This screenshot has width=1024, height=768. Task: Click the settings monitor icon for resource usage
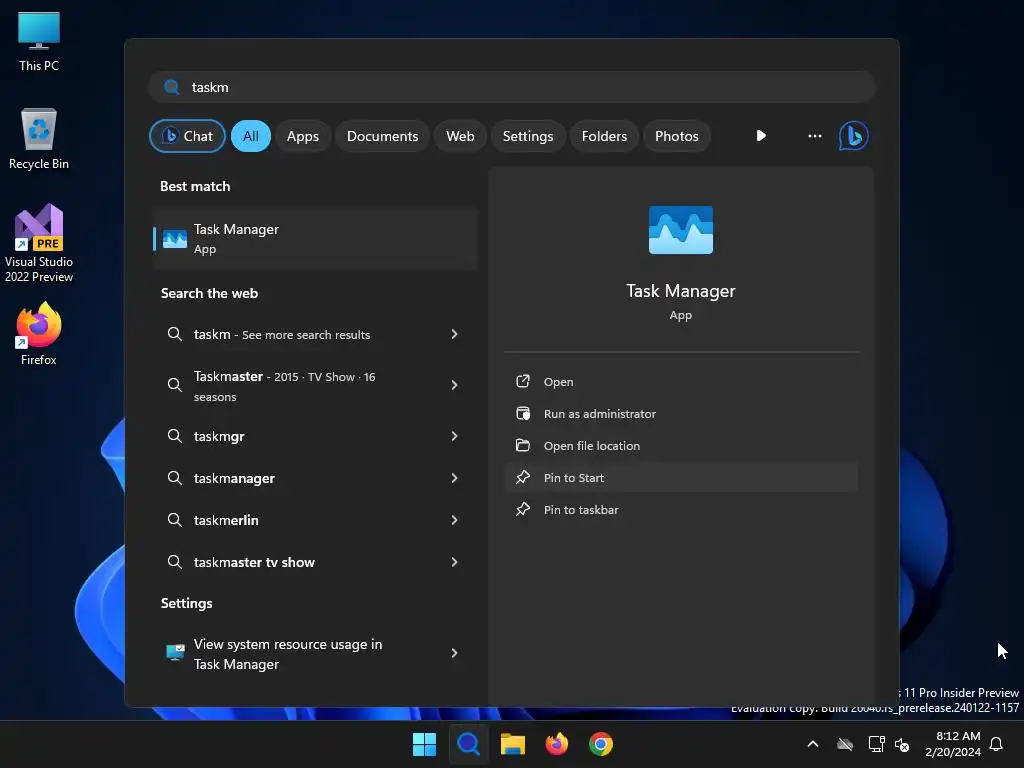click(175, 652)
